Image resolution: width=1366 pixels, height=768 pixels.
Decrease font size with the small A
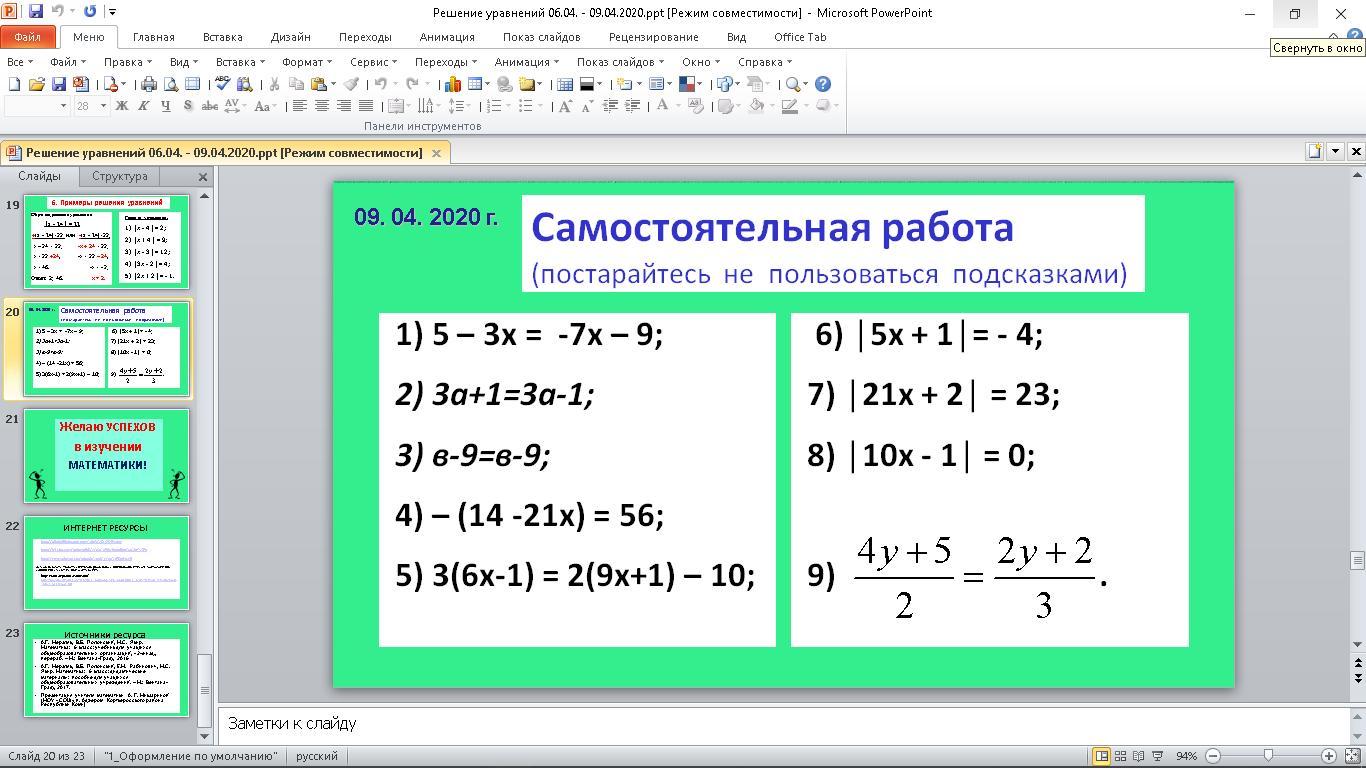[x=587, y=106]
